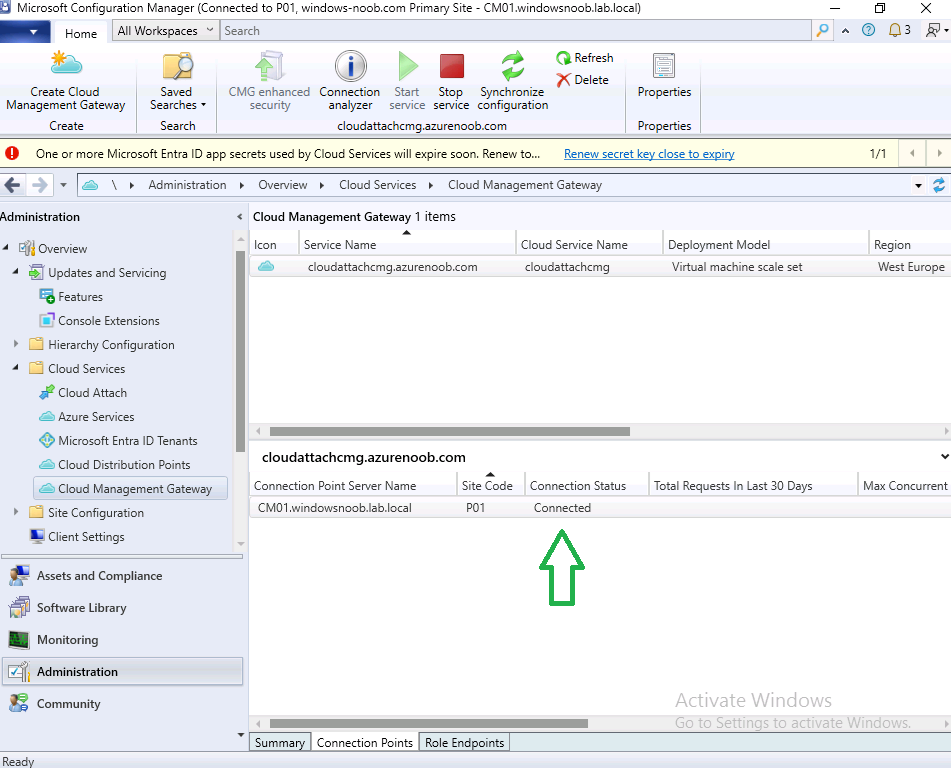This screenshot has height=768, width=951.
Task: Open the Saved Searches dropdown
Action: 177,82
